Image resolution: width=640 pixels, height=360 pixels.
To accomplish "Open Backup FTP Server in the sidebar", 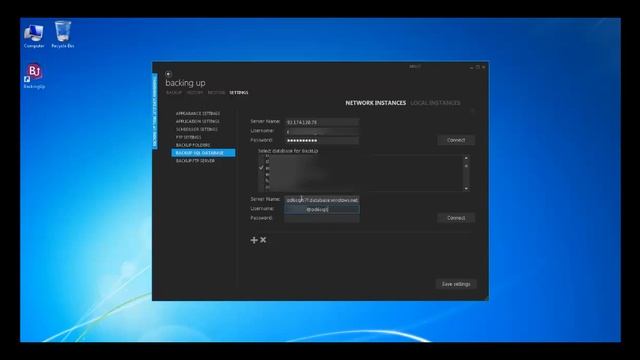I will pyautogui.click(x=195, y=161).
